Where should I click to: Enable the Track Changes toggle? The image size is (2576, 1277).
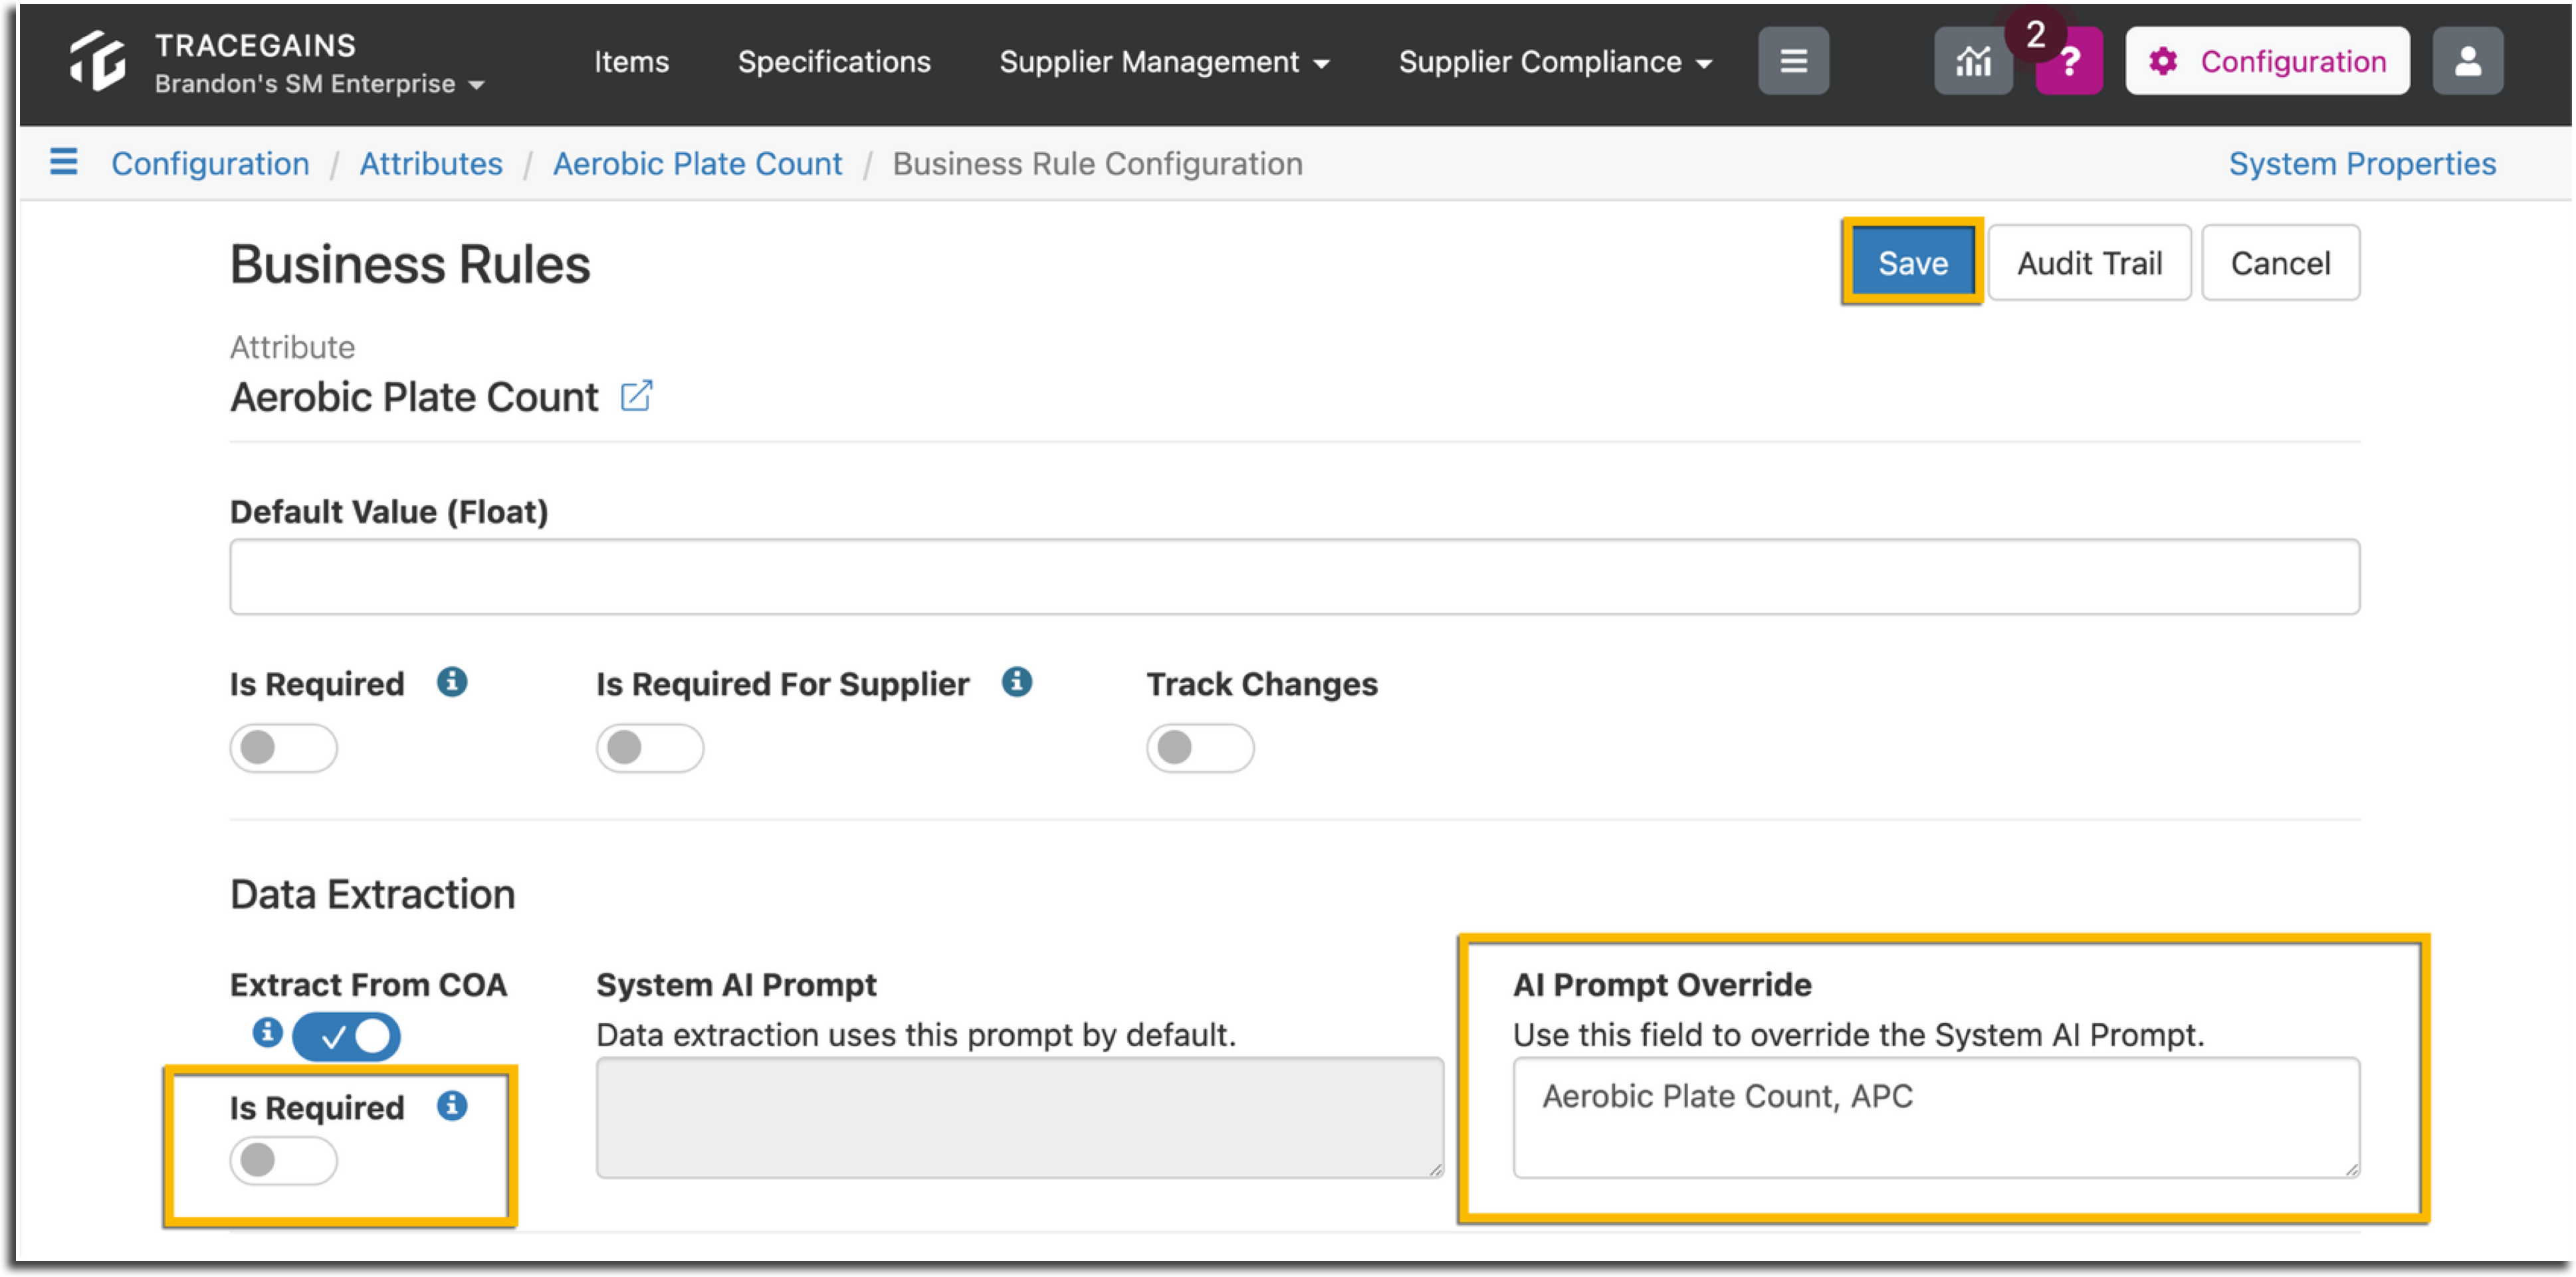[x=1200, y=747]
